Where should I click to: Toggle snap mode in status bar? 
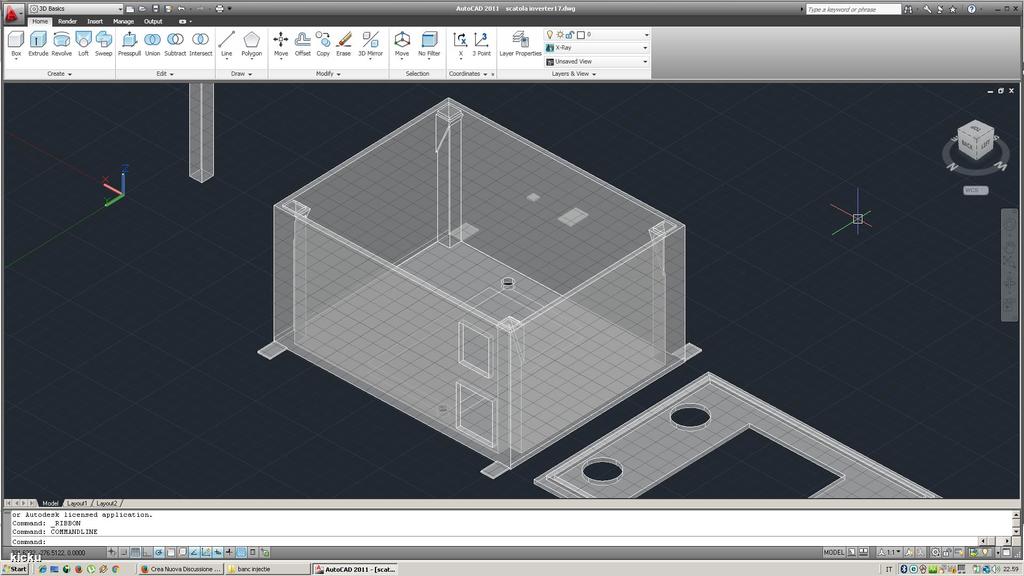(x=123, y=552)
